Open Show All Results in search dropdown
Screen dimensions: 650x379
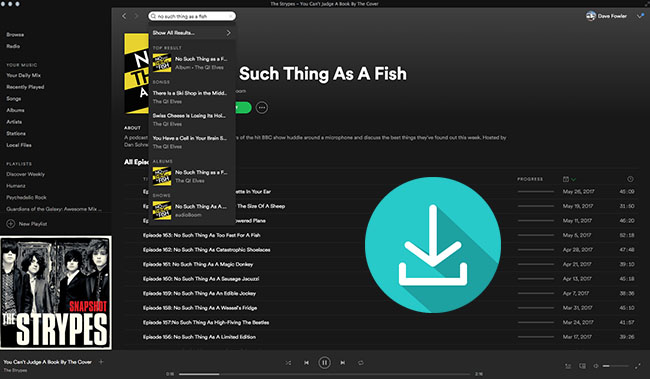point(192,33)
